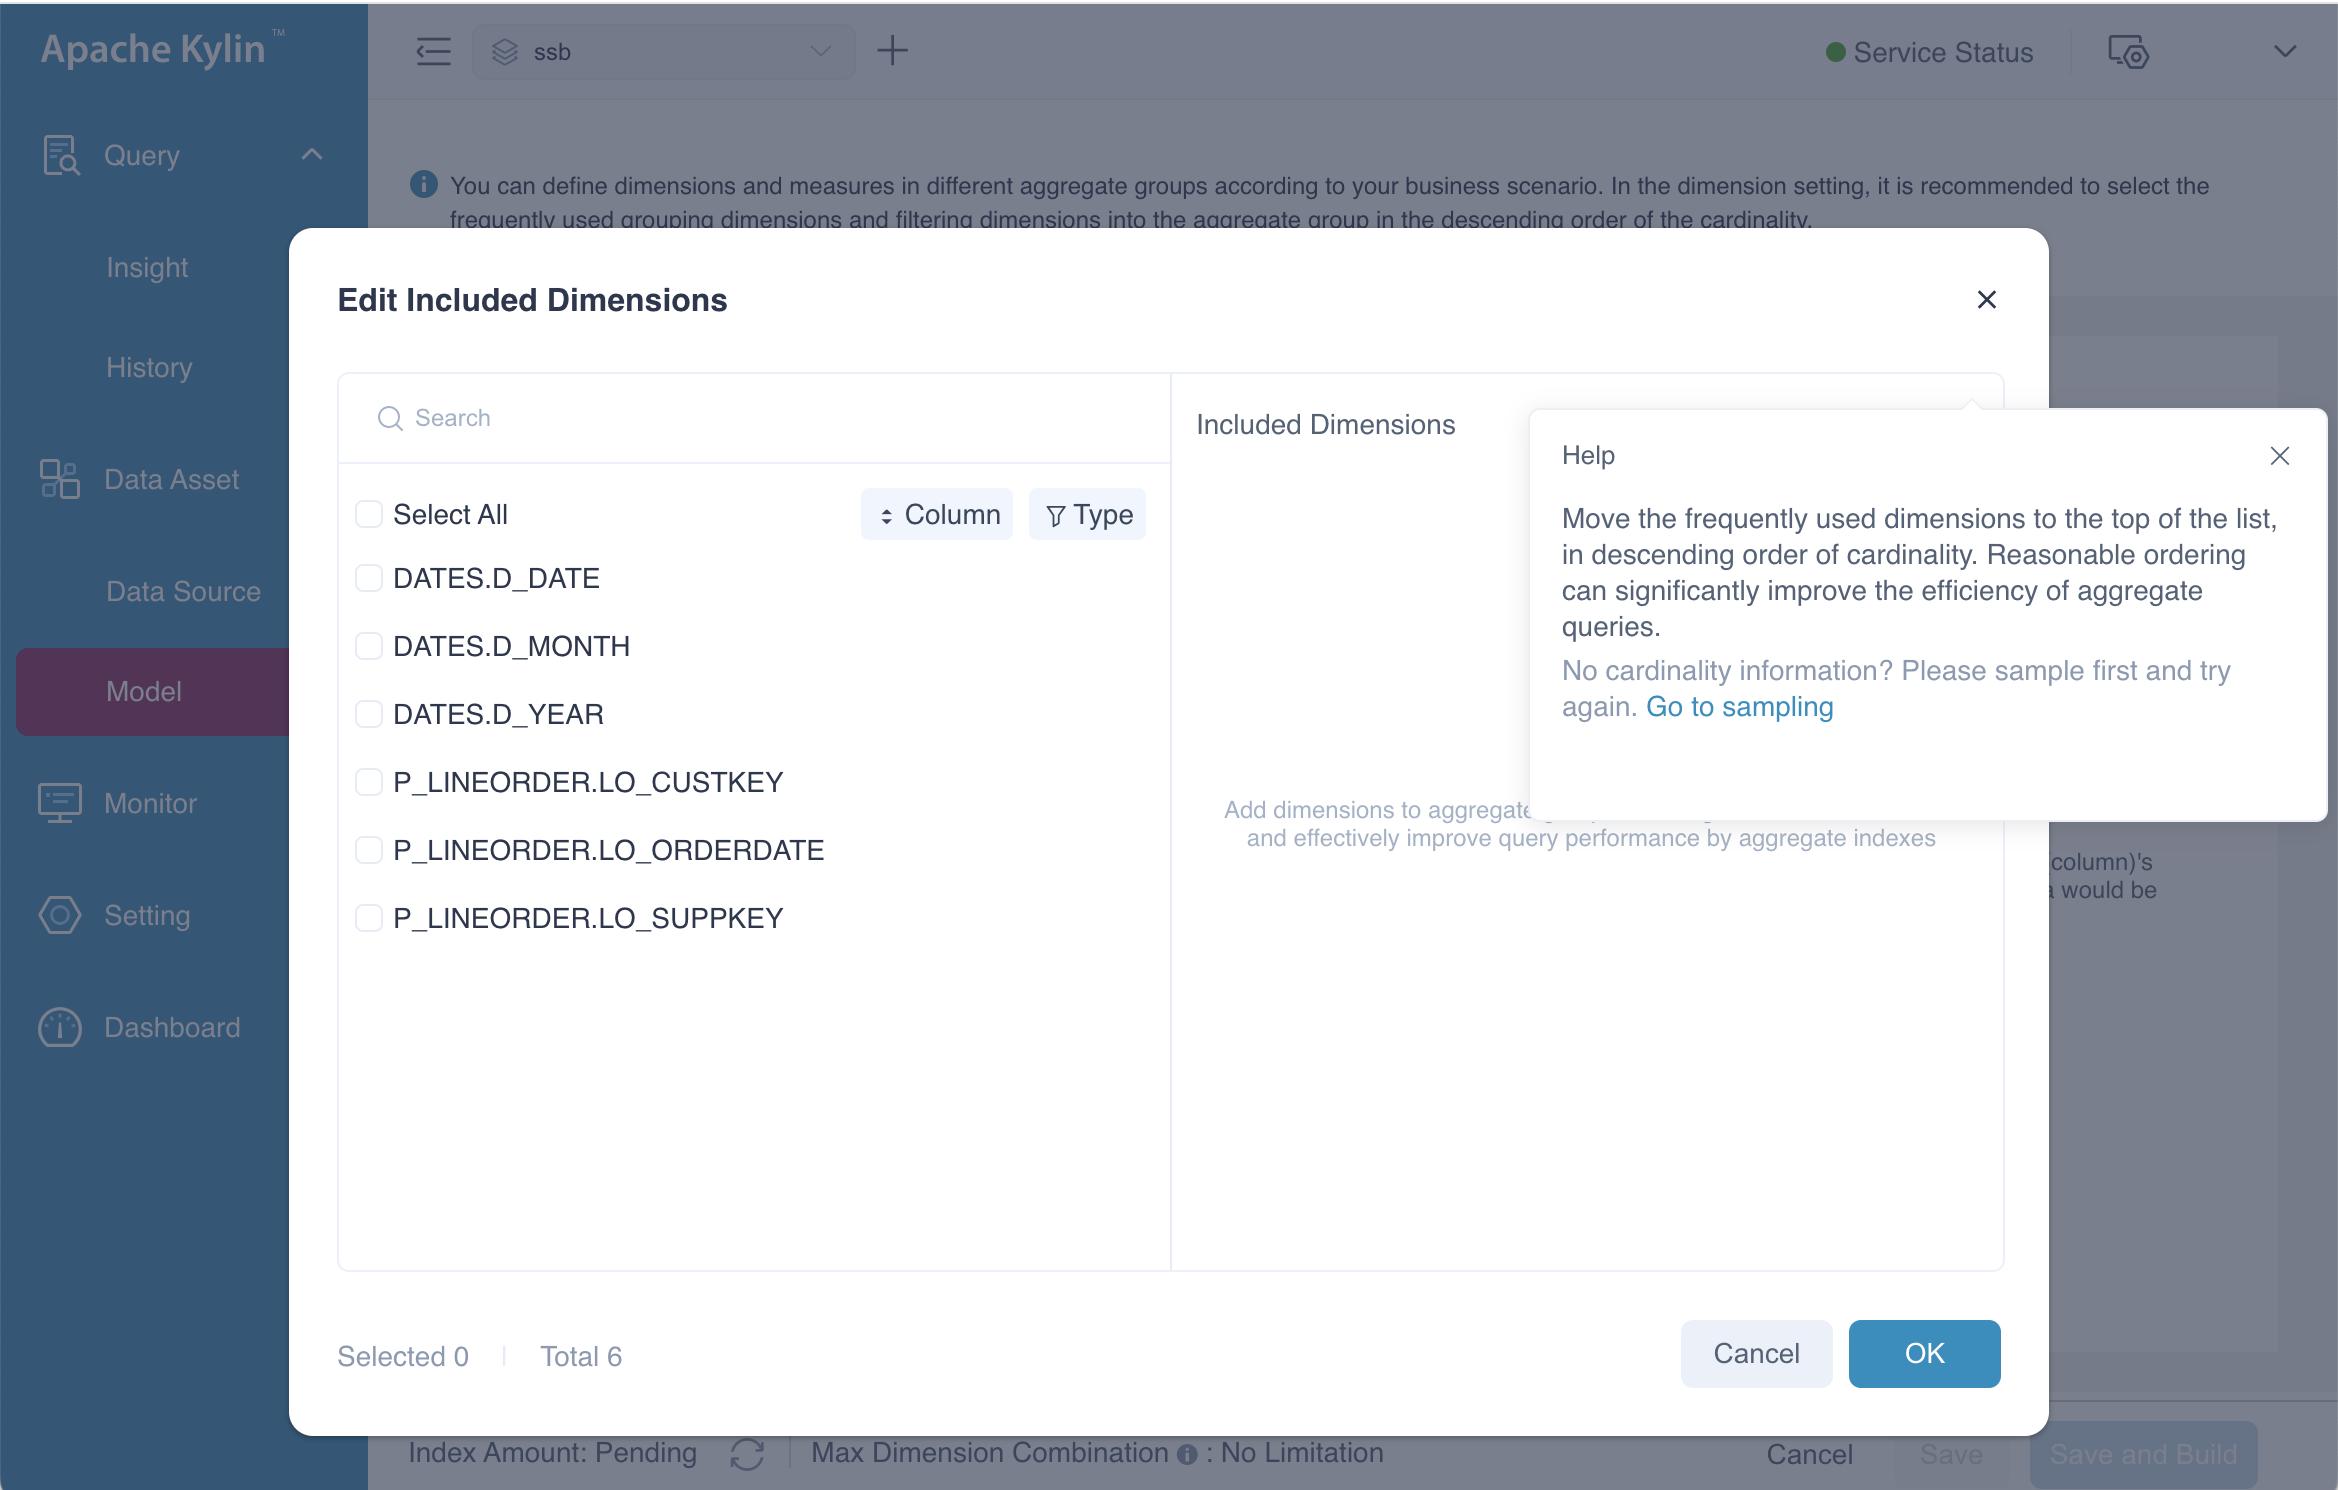The image size is (2338, 1490).
Task: Enable the P_LINEORDER.LO_SUPPKEY checkbox
Action: (369, 918)
